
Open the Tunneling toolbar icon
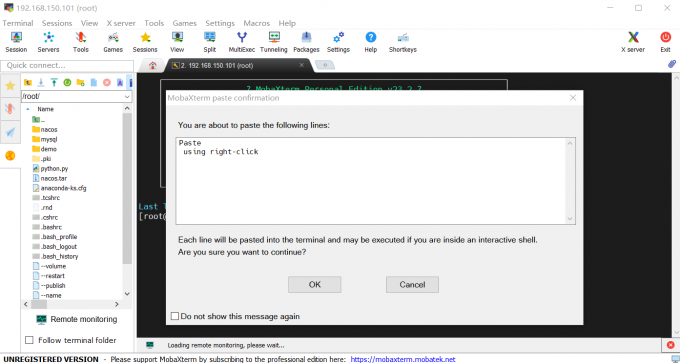point(274,42)
